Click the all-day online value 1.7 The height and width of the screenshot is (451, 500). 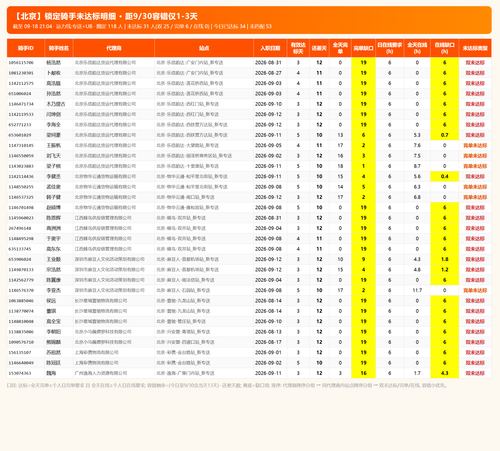417,373
